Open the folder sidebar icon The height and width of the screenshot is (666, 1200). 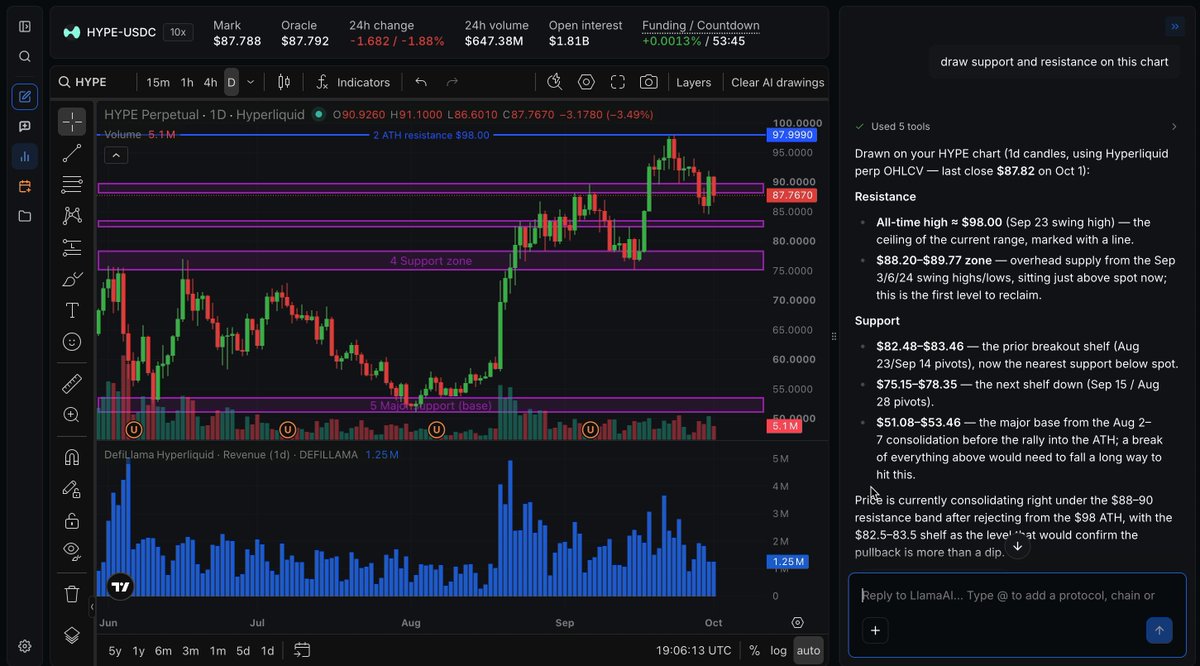25,216
